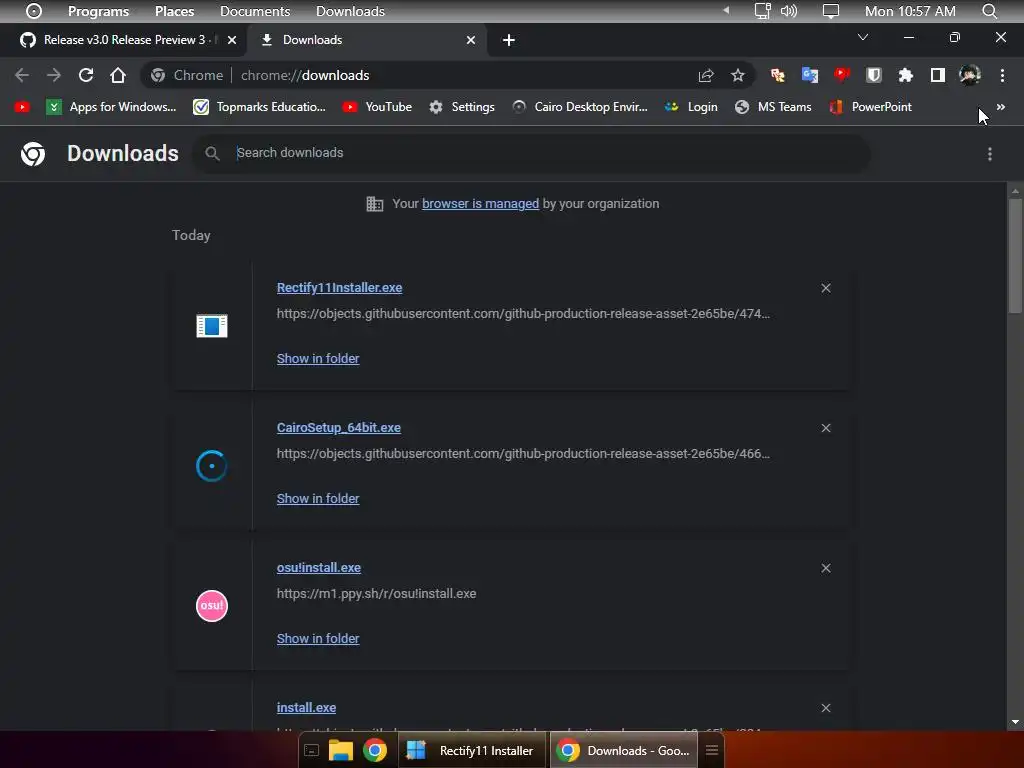Click the share page icon in address bar
The image size is (1024, 768).
[706, 75]
